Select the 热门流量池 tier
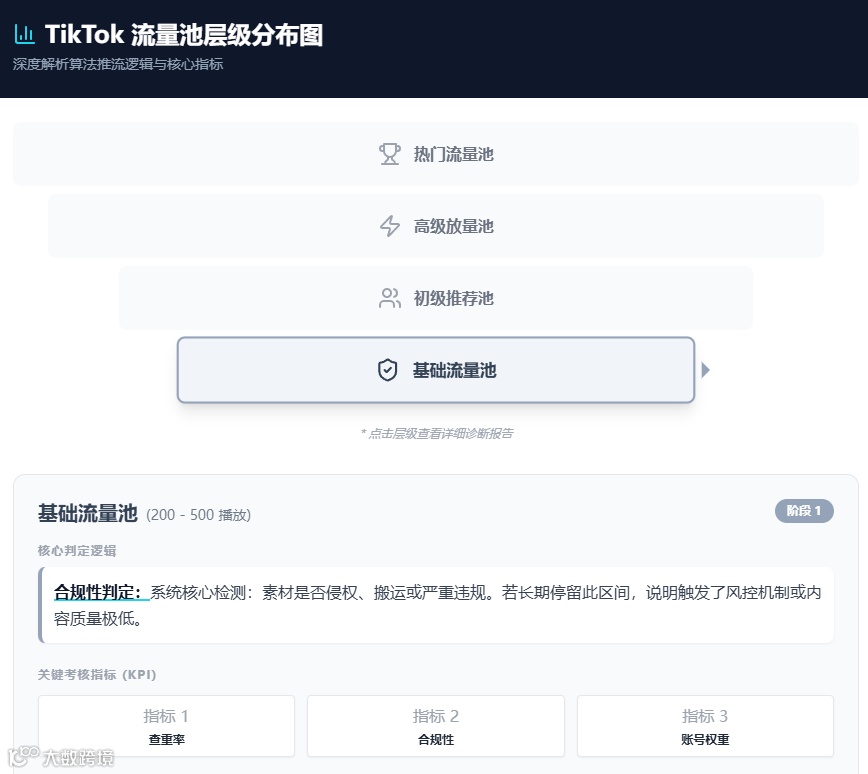Image resolution: width=868 pixels, height=774 pixels. click(436, 154)
